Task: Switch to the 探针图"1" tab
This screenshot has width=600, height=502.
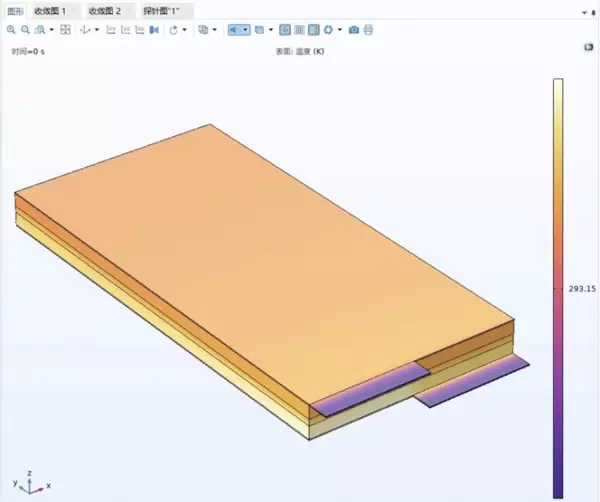Action: 161,10
